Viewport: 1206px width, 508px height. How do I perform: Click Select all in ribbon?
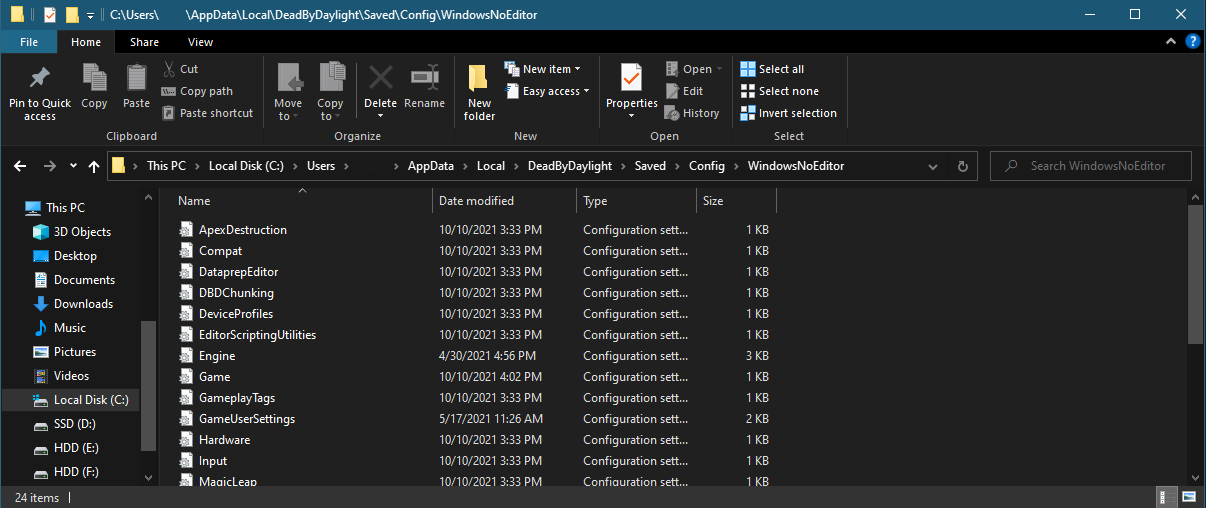click(x=772, y=69)
